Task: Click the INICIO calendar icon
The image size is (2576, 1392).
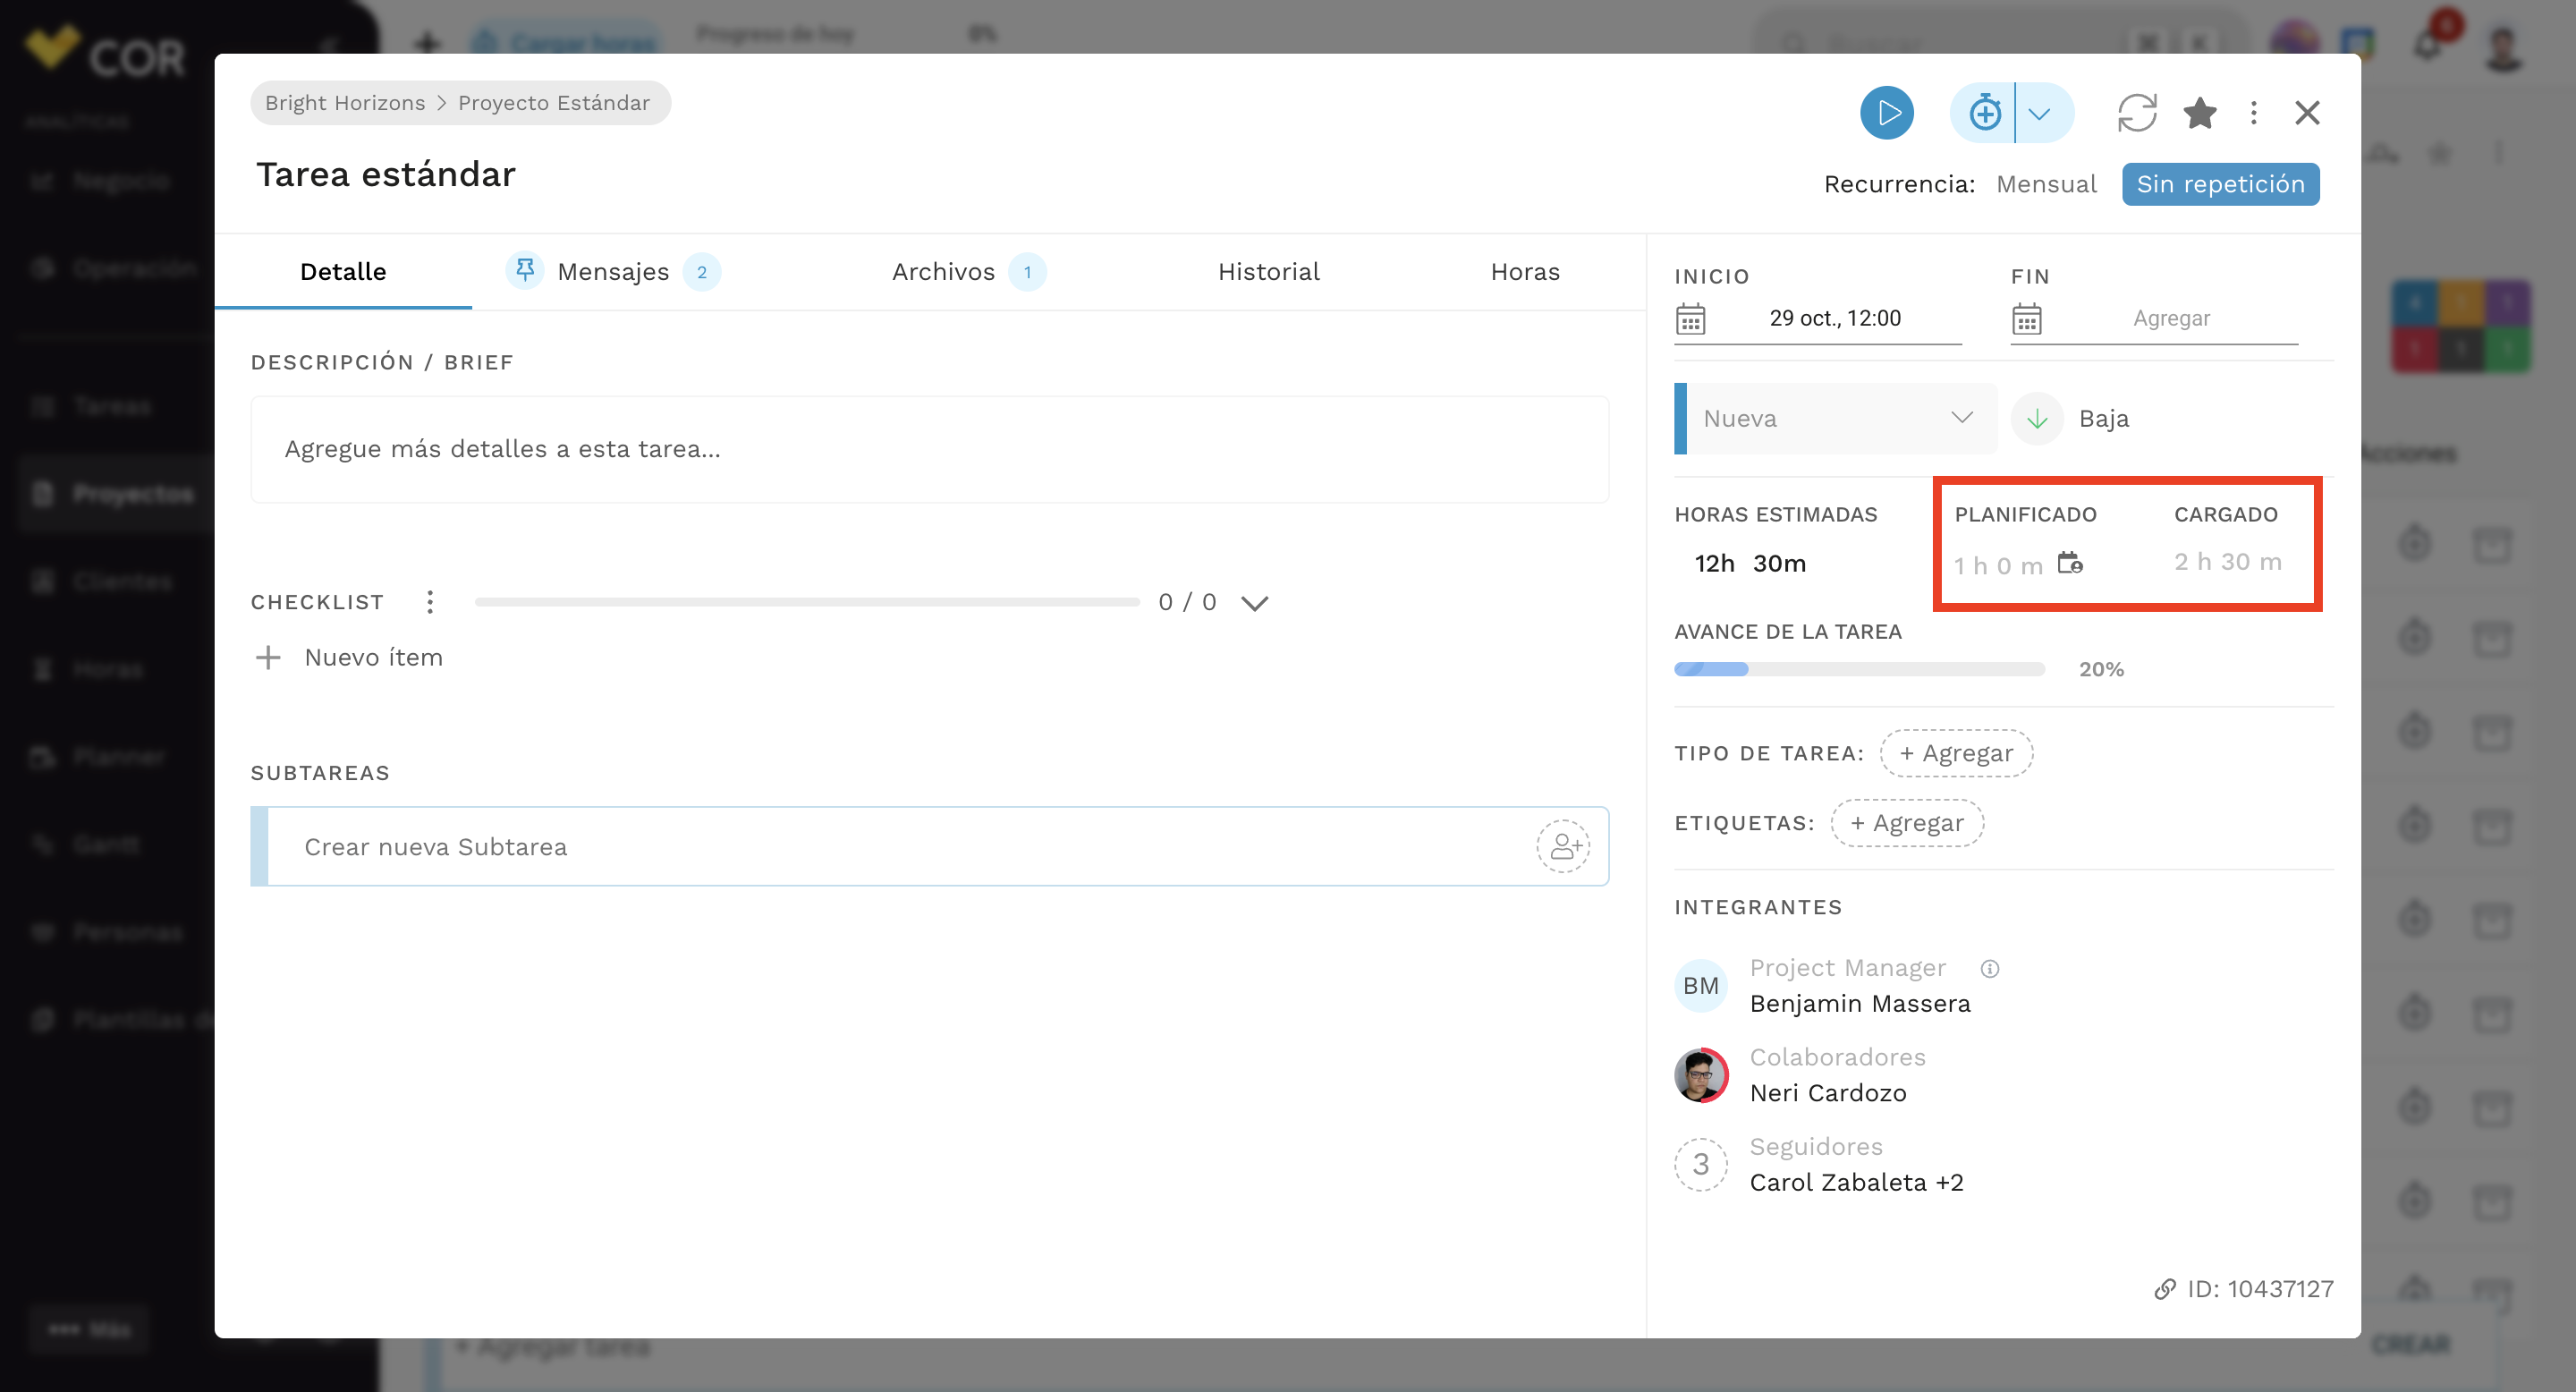Action: click(x=1690, y=319)
